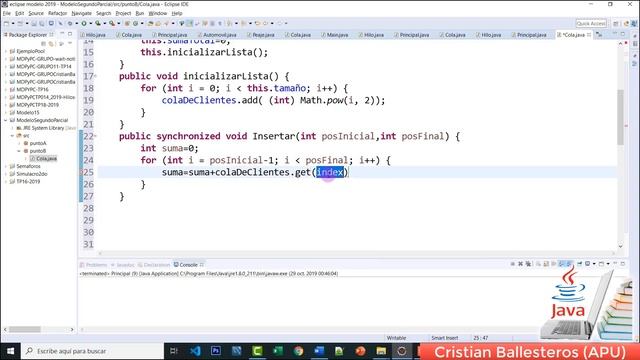Collapse the src folder in tree
Screen dimensions: 640x360
click(x=12, y=136)
